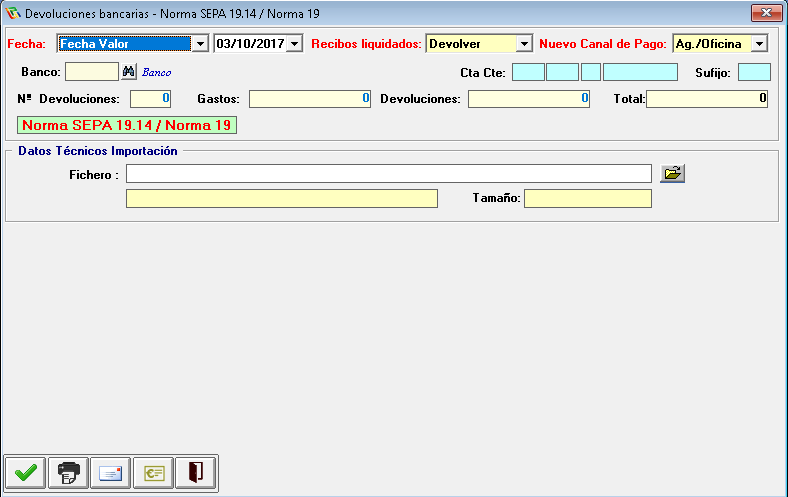Close the Devoluciones bancarias window
This screenshot has height=497, width=788.
766,13
